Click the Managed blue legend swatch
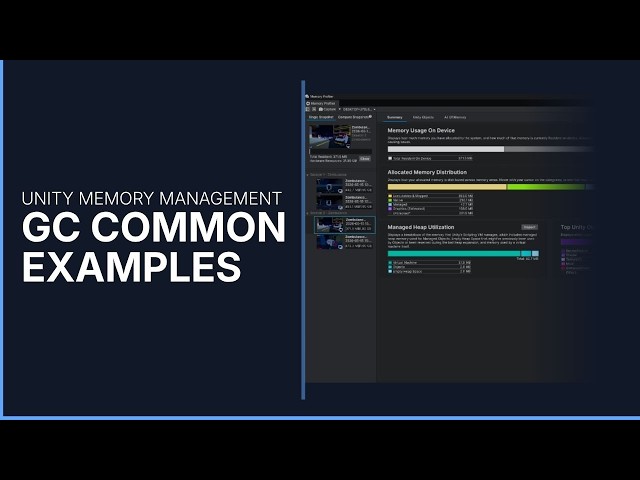The image size is (640, 480). point(390,204)
